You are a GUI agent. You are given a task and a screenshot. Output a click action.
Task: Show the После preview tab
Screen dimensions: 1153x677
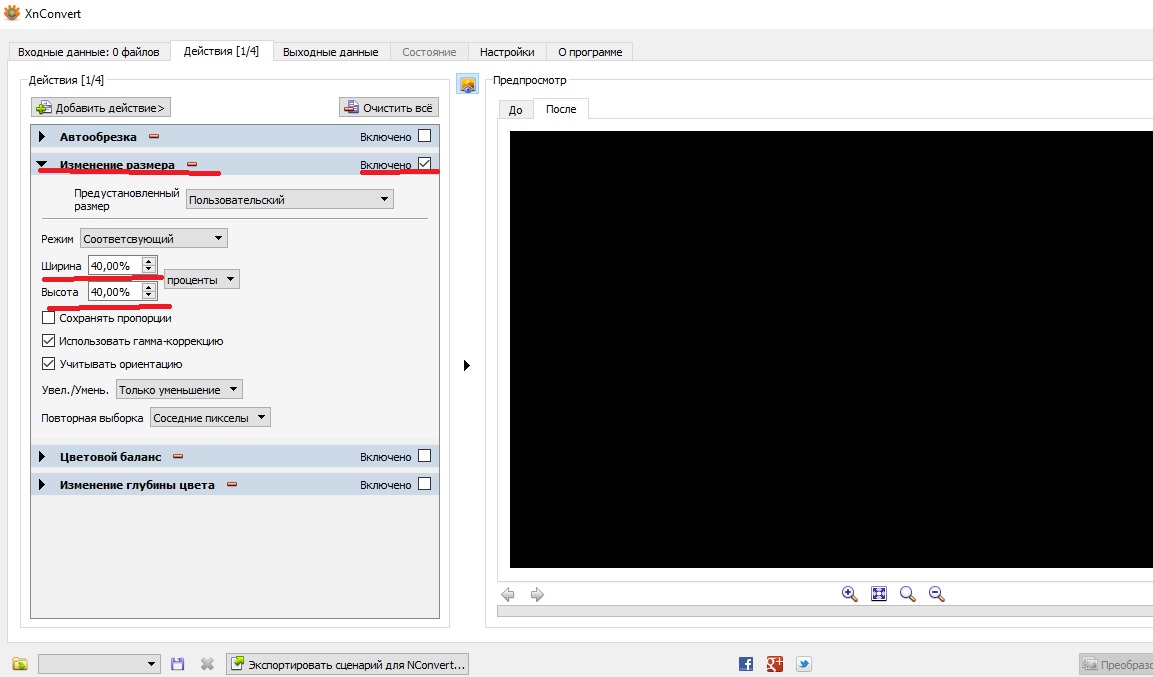pos(561,109)
